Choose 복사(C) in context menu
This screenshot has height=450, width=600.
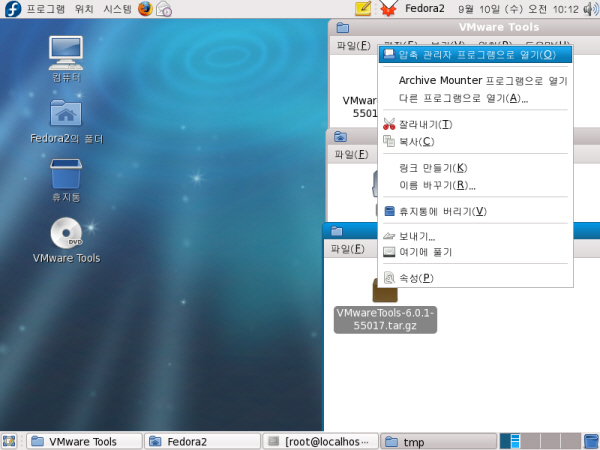[x=475, y=142]
